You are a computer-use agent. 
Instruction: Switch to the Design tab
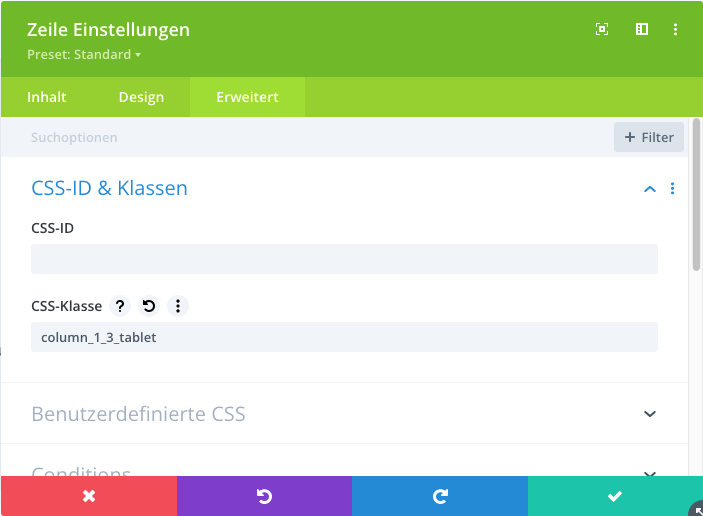[141, 97]
